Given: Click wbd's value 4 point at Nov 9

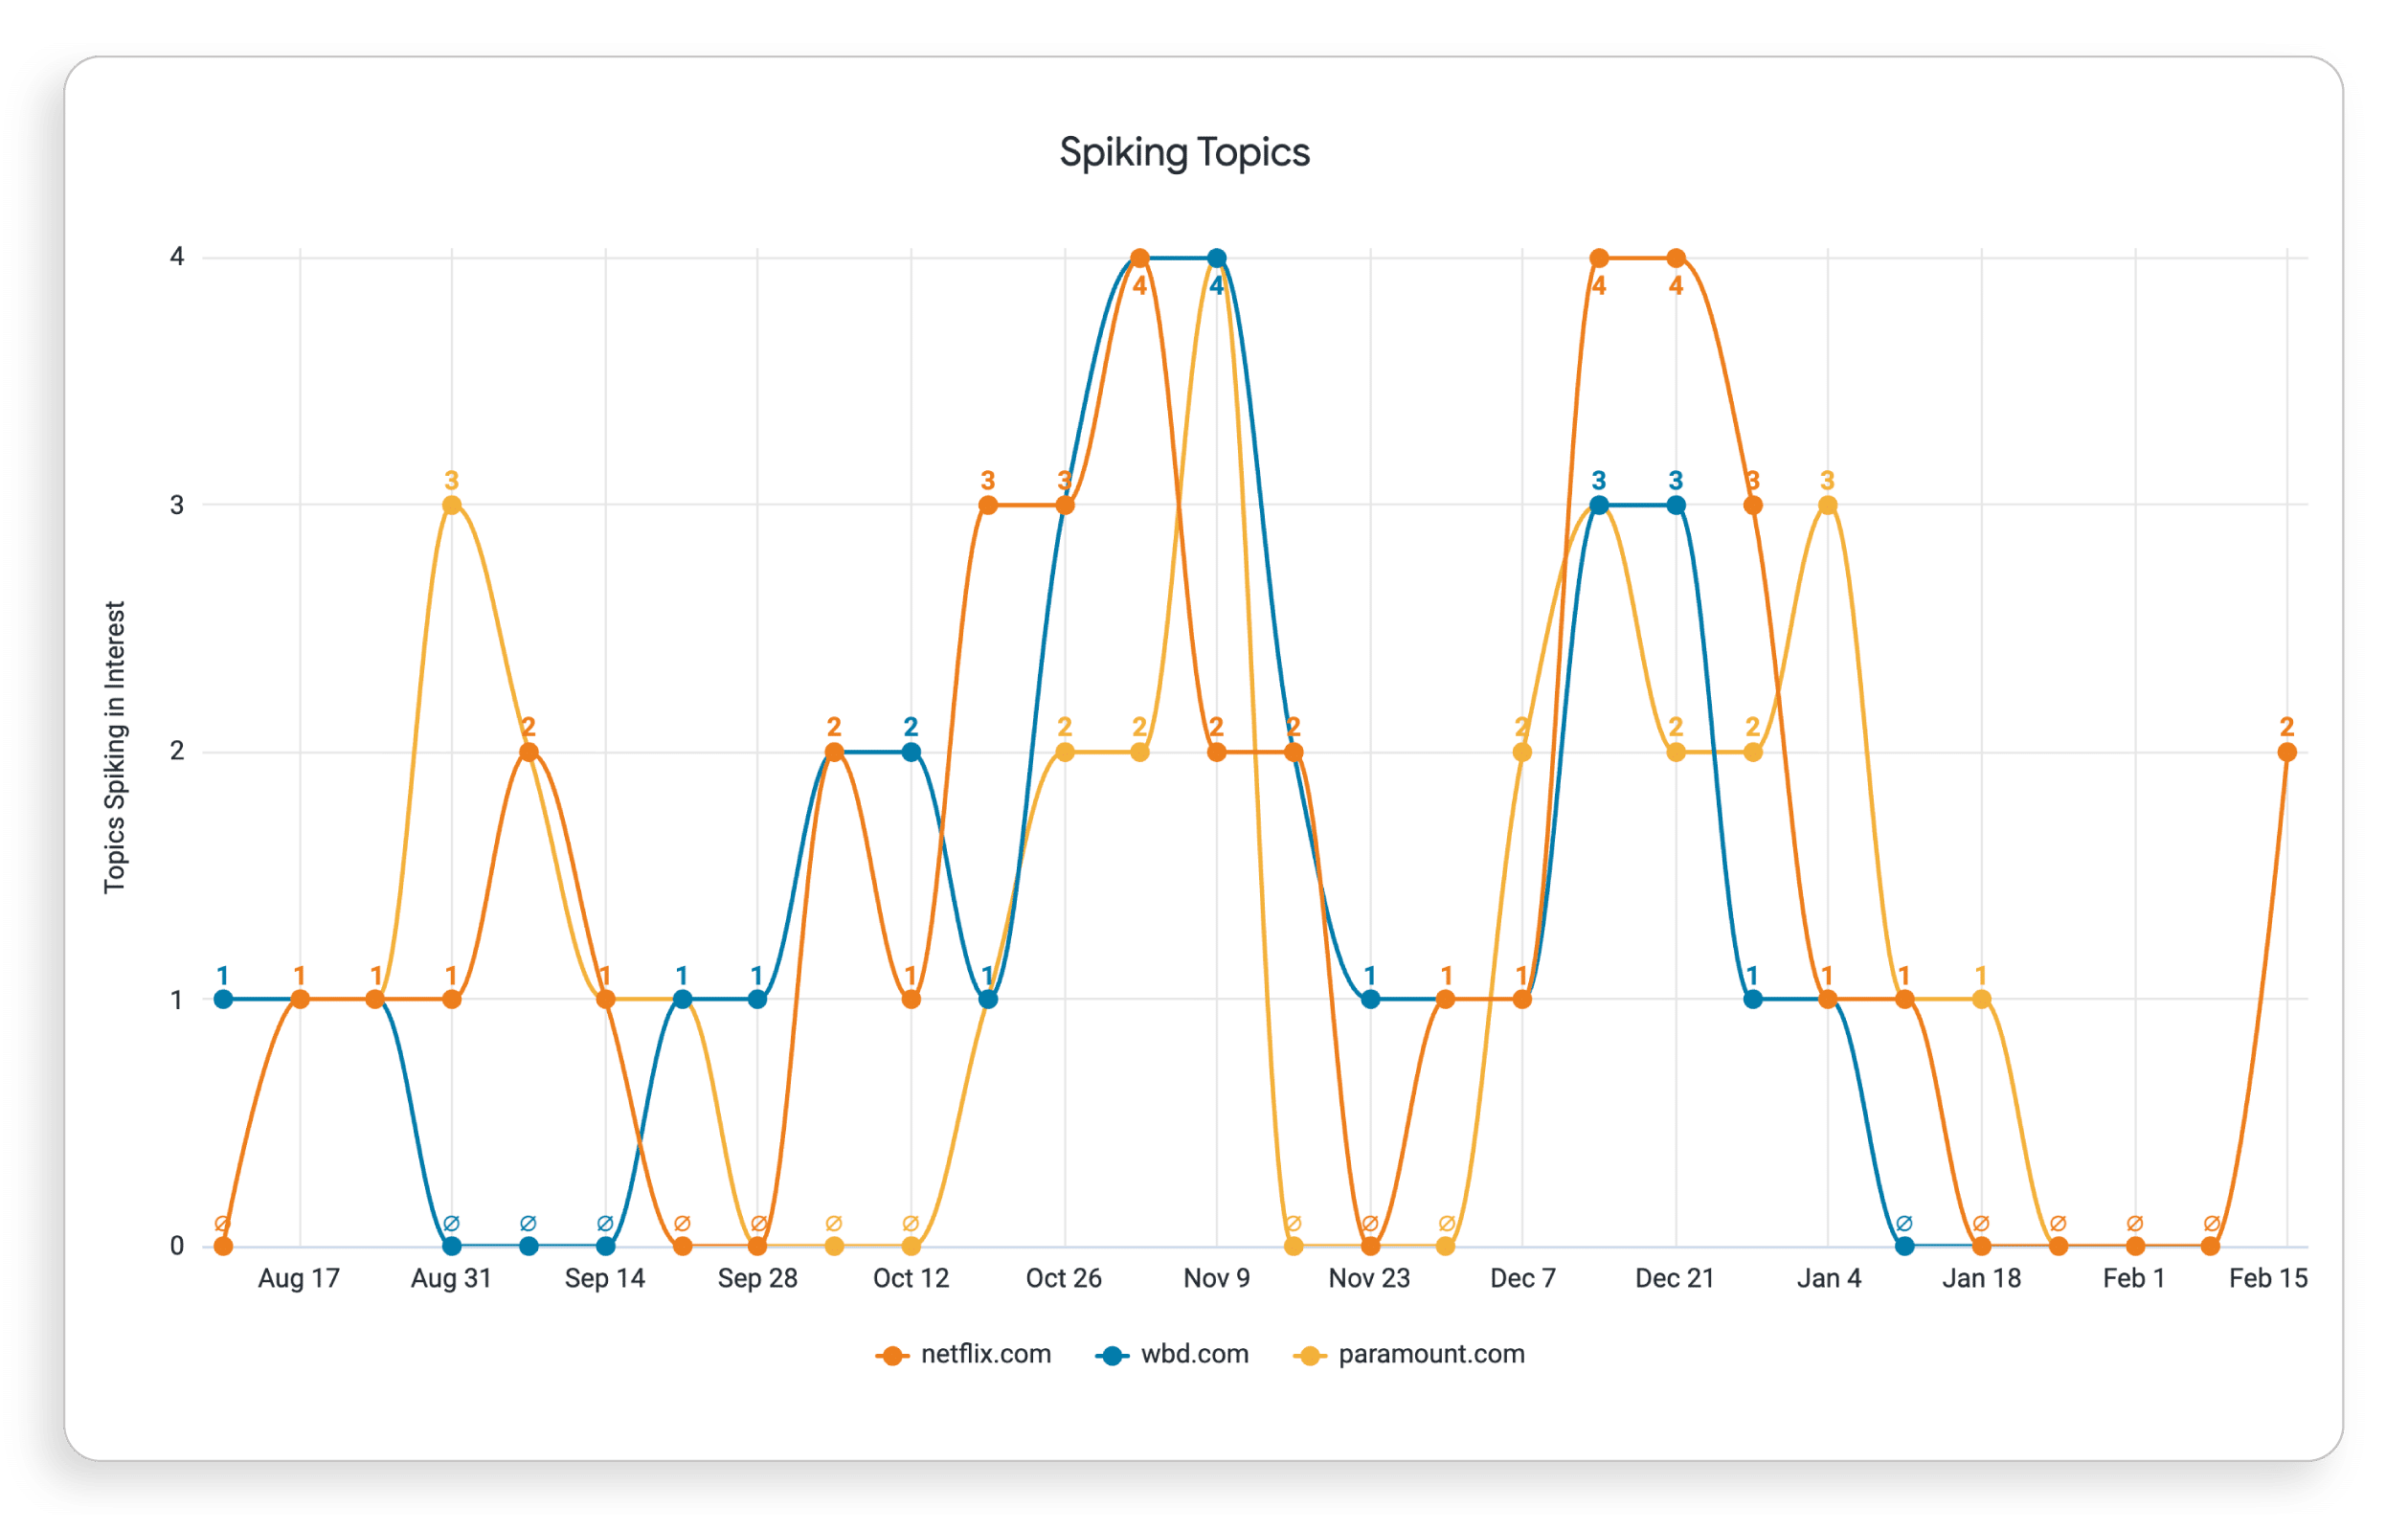Looking at the screenshot, I should (x=1217, y=258).
